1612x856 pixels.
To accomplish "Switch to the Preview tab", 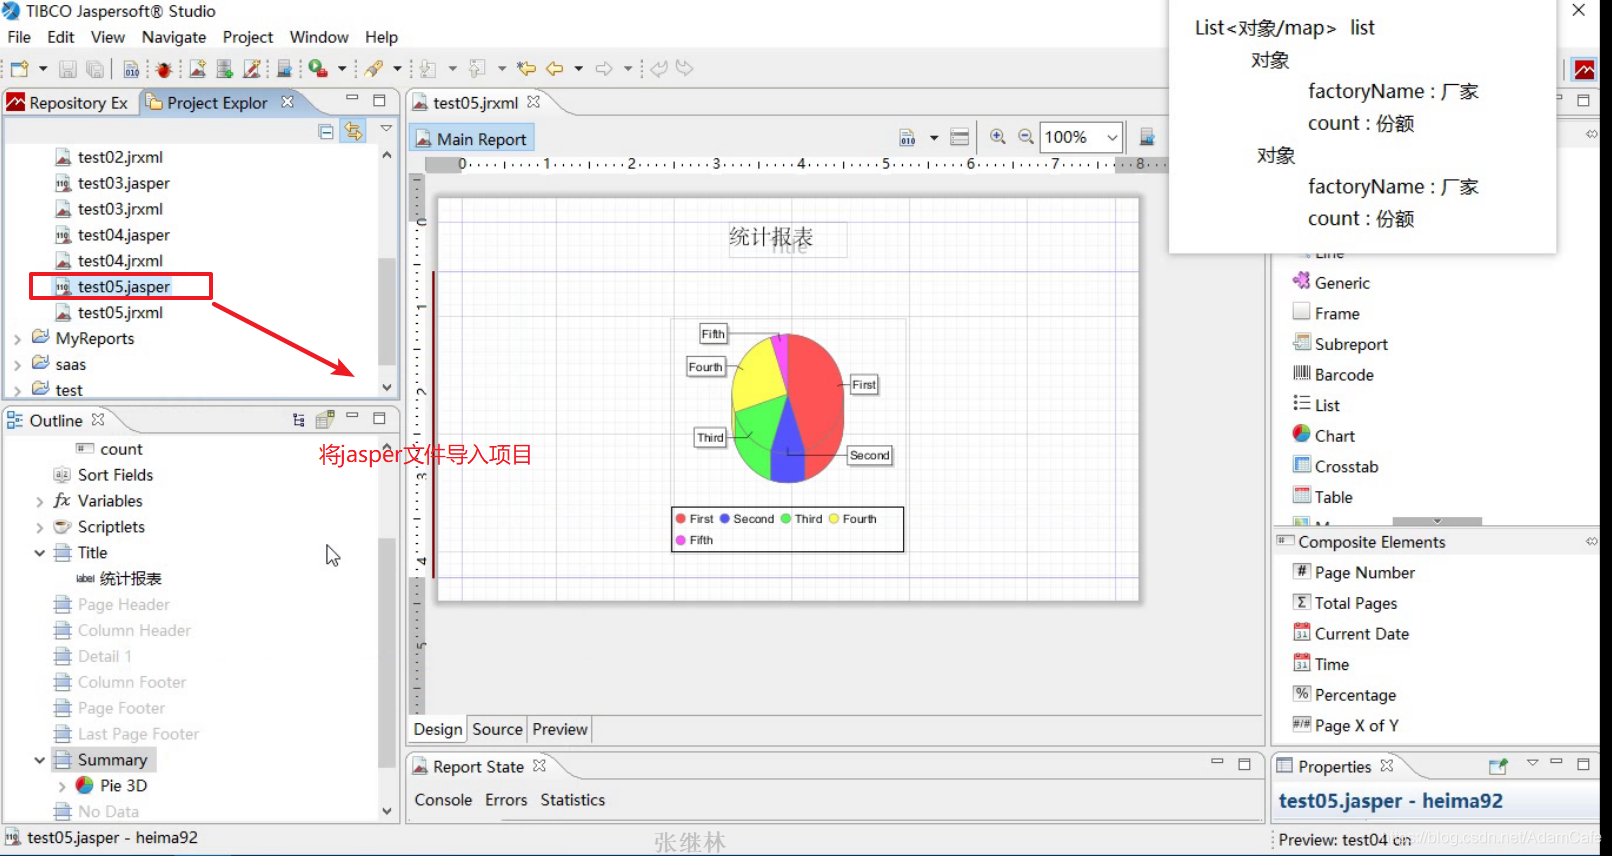I will [560, 730].
